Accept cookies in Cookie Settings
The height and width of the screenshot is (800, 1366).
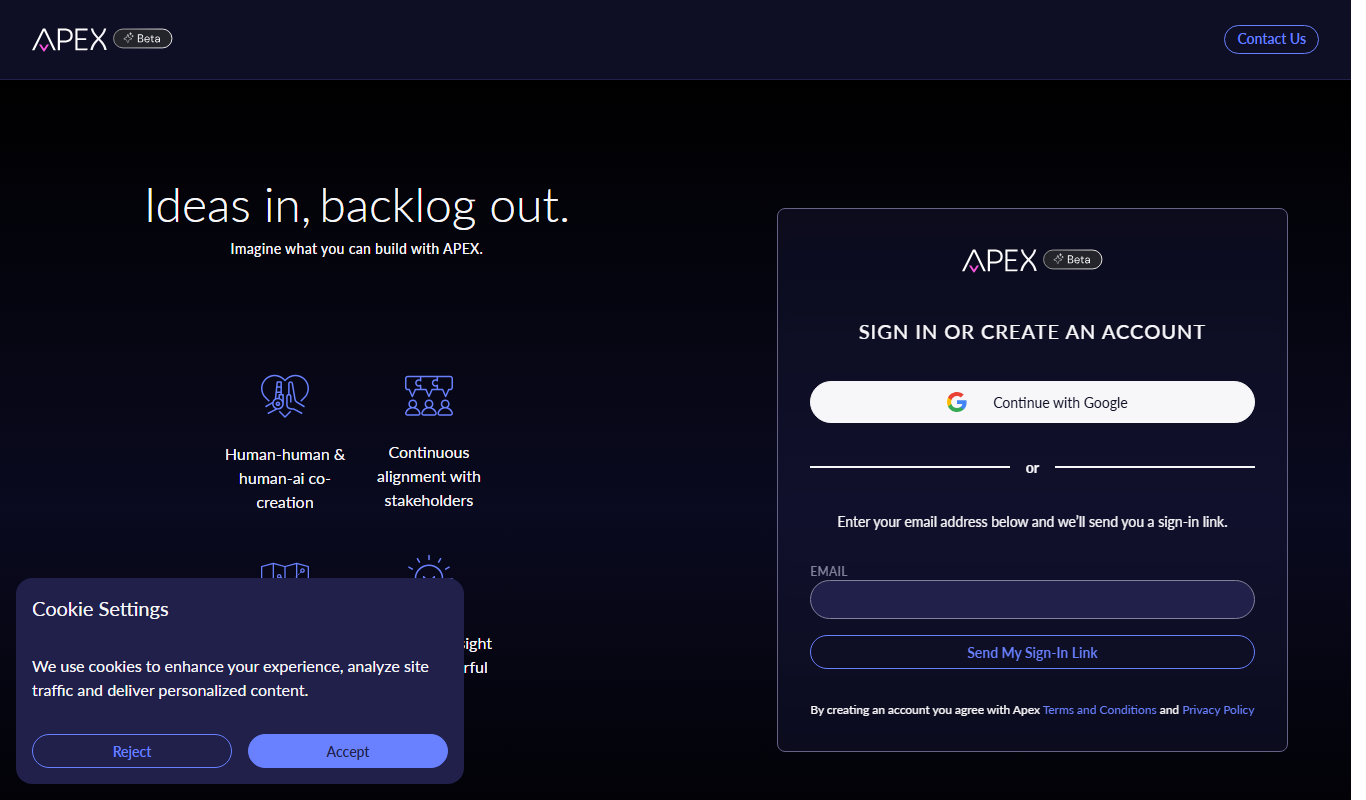coord(348,751)
